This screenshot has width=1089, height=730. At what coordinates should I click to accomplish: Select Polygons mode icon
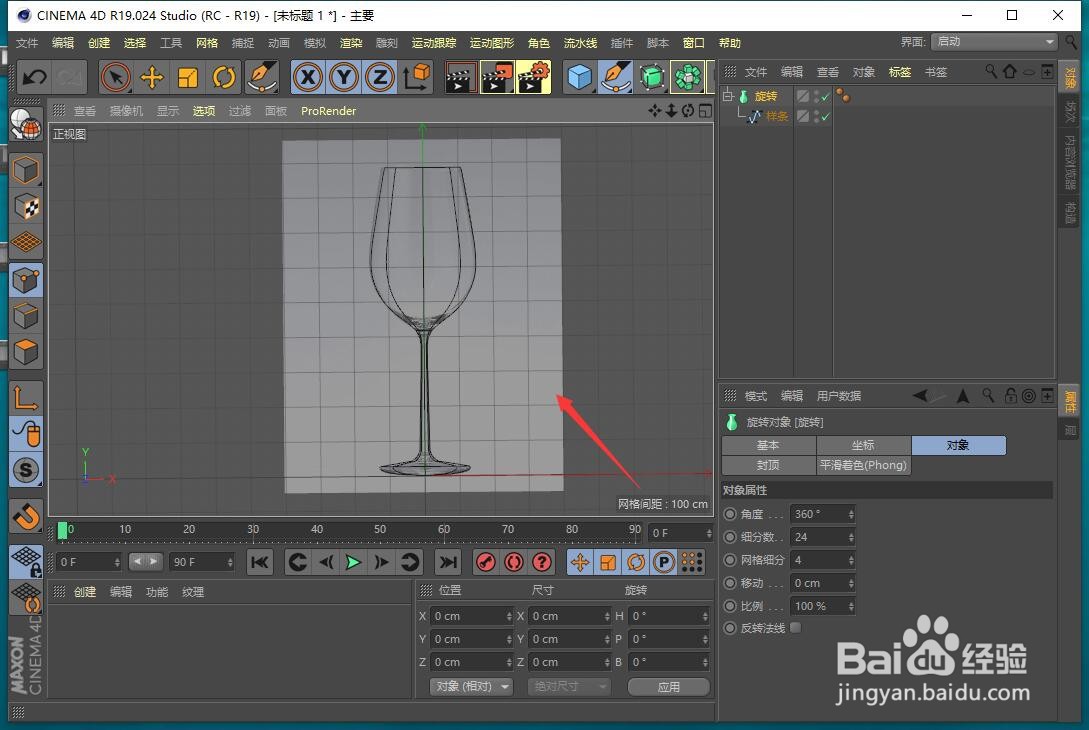coord(26,352)
